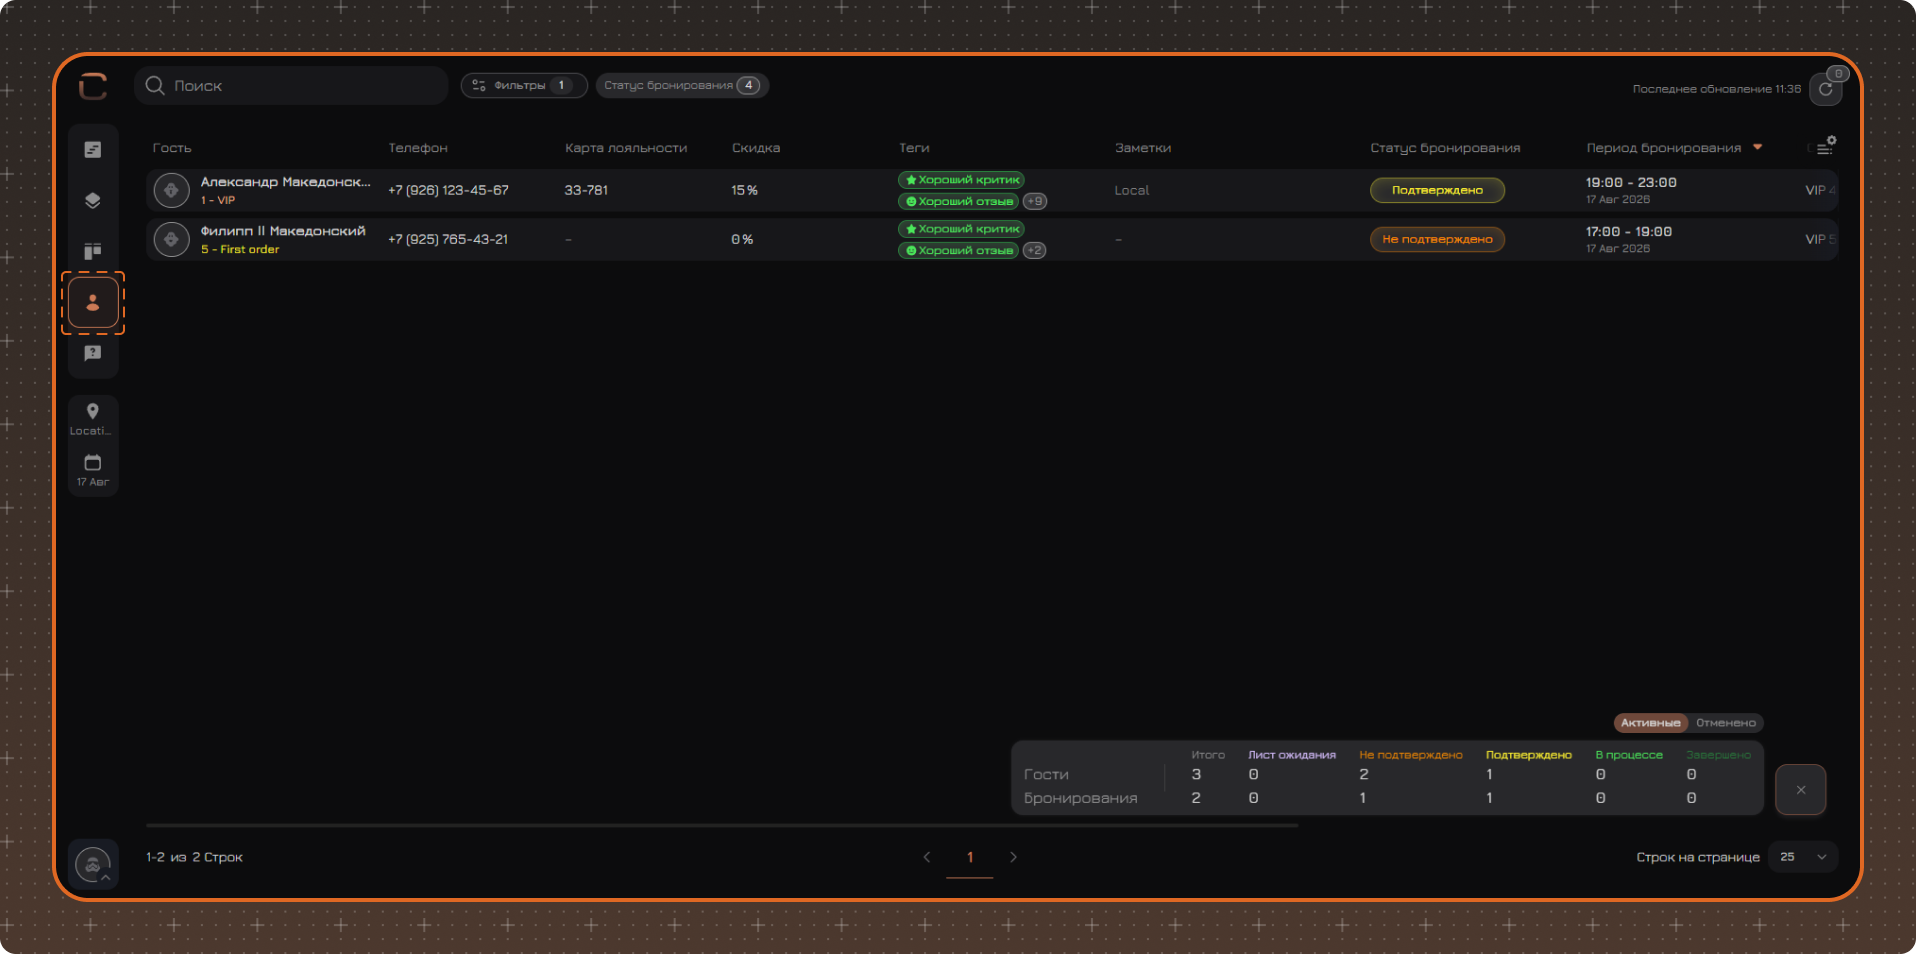Go to the previous page arrow
This screenshot has width=1916, height=954.
point(927,857)
